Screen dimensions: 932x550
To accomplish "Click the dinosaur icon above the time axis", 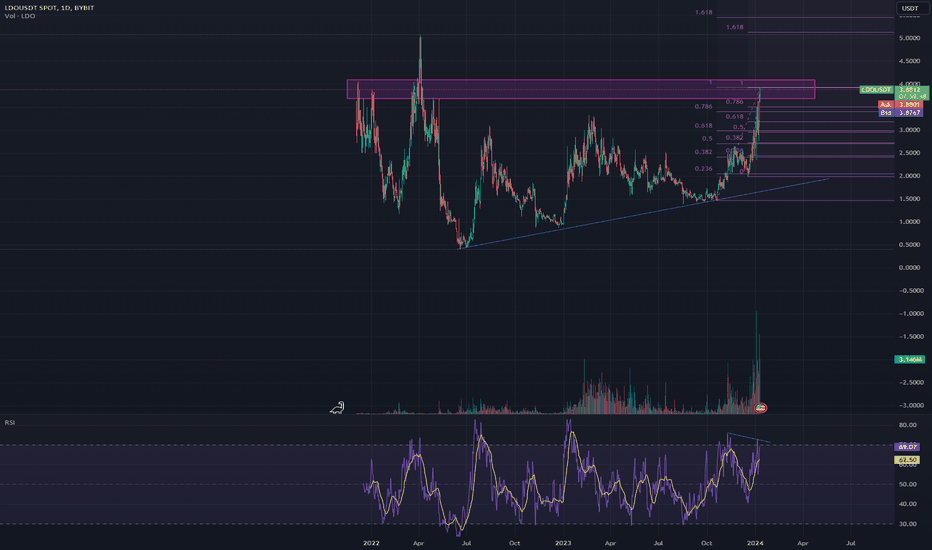I will 337,407.
